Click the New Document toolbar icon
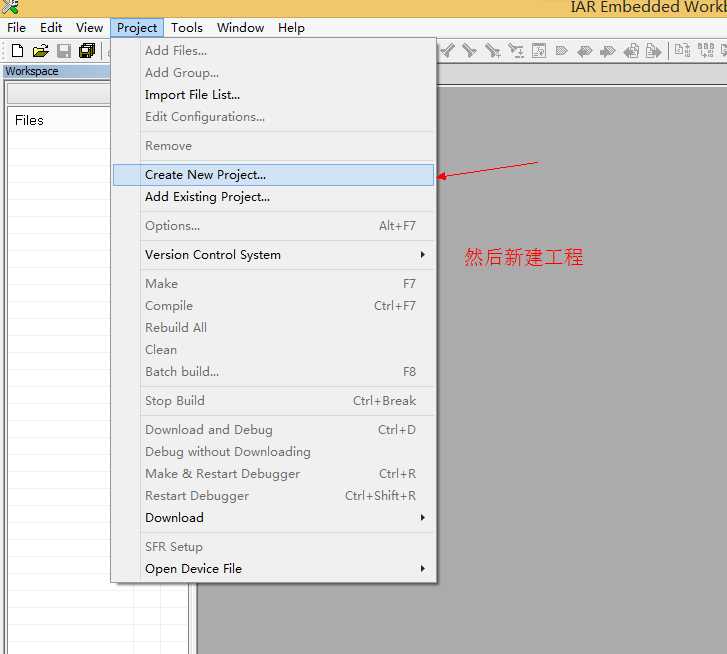 tap(17, 51)
